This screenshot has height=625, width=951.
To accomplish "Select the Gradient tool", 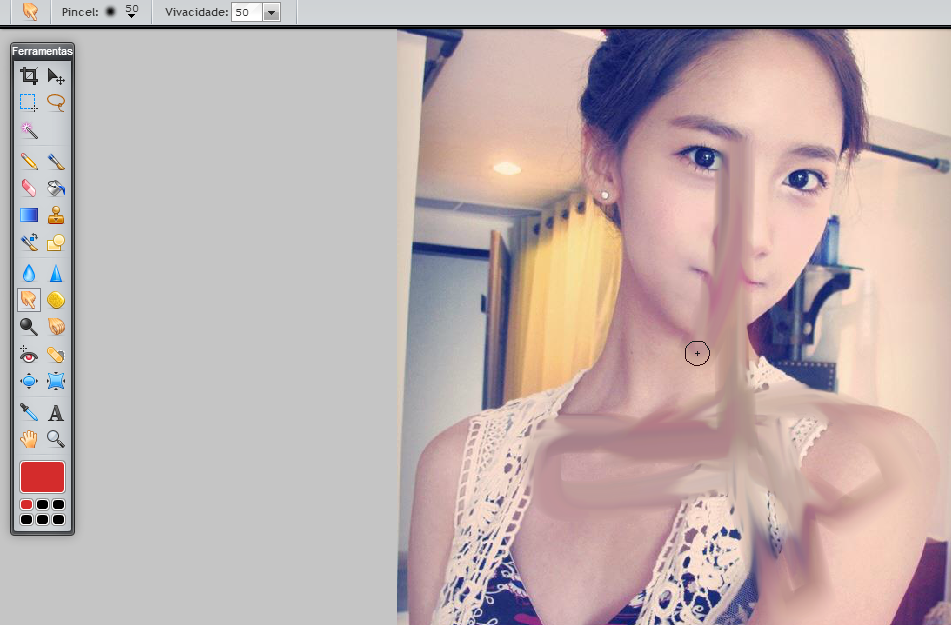I will [x=29, y=214].
